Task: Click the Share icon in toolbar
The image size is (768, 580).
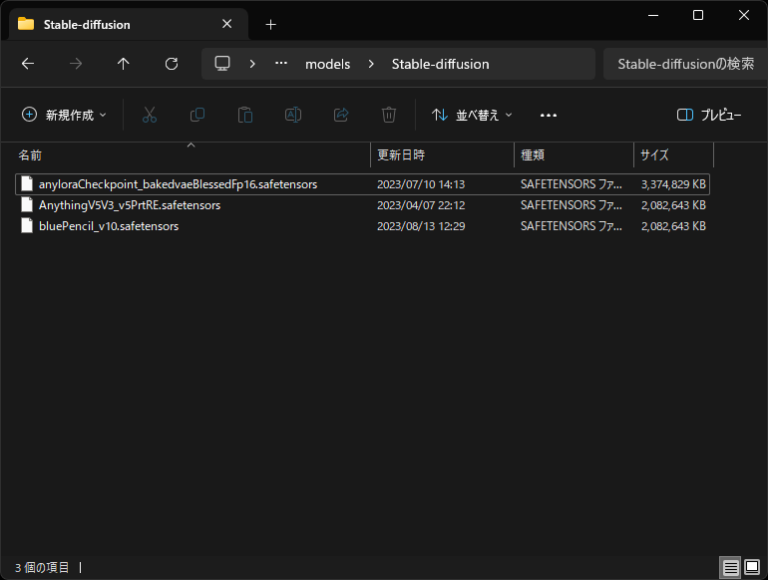Action: click(341, 115)
